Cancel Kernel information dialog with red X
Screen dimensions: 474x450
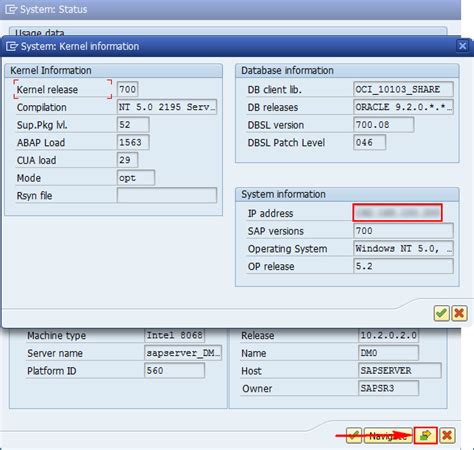coord(459,313)
